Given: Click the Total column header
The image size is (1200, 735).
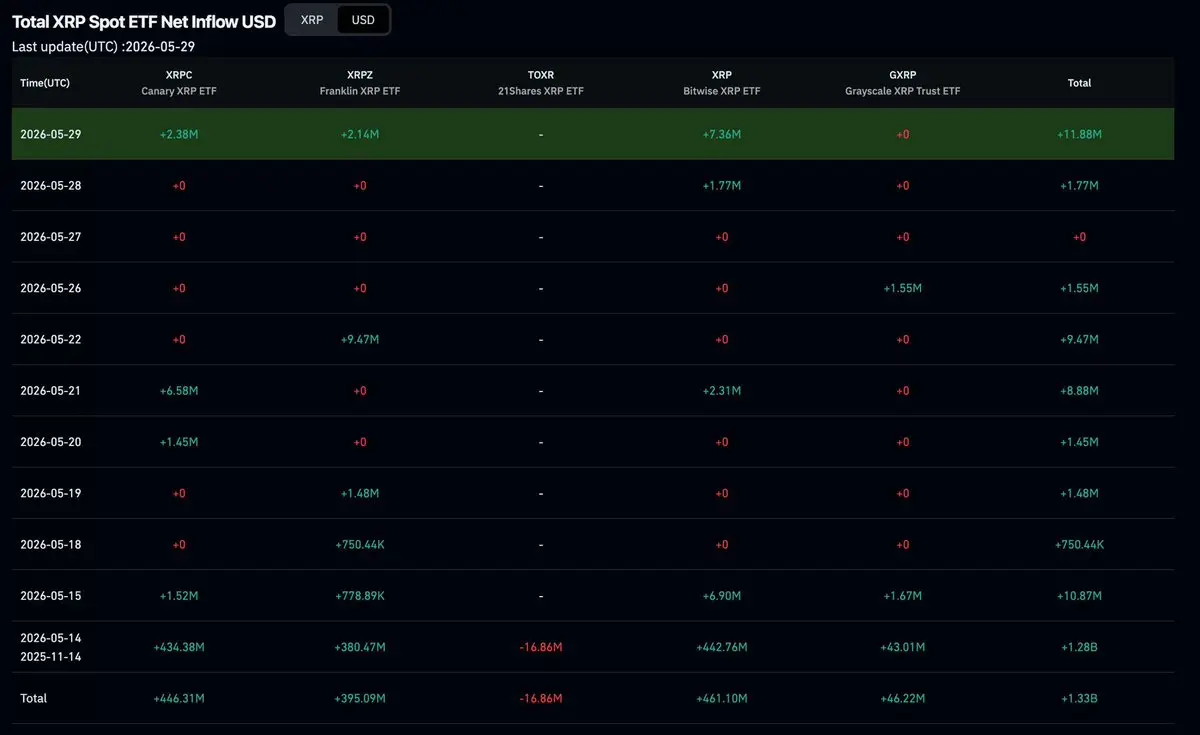Looking at the screenshot, I should (x=1079, y=83).
